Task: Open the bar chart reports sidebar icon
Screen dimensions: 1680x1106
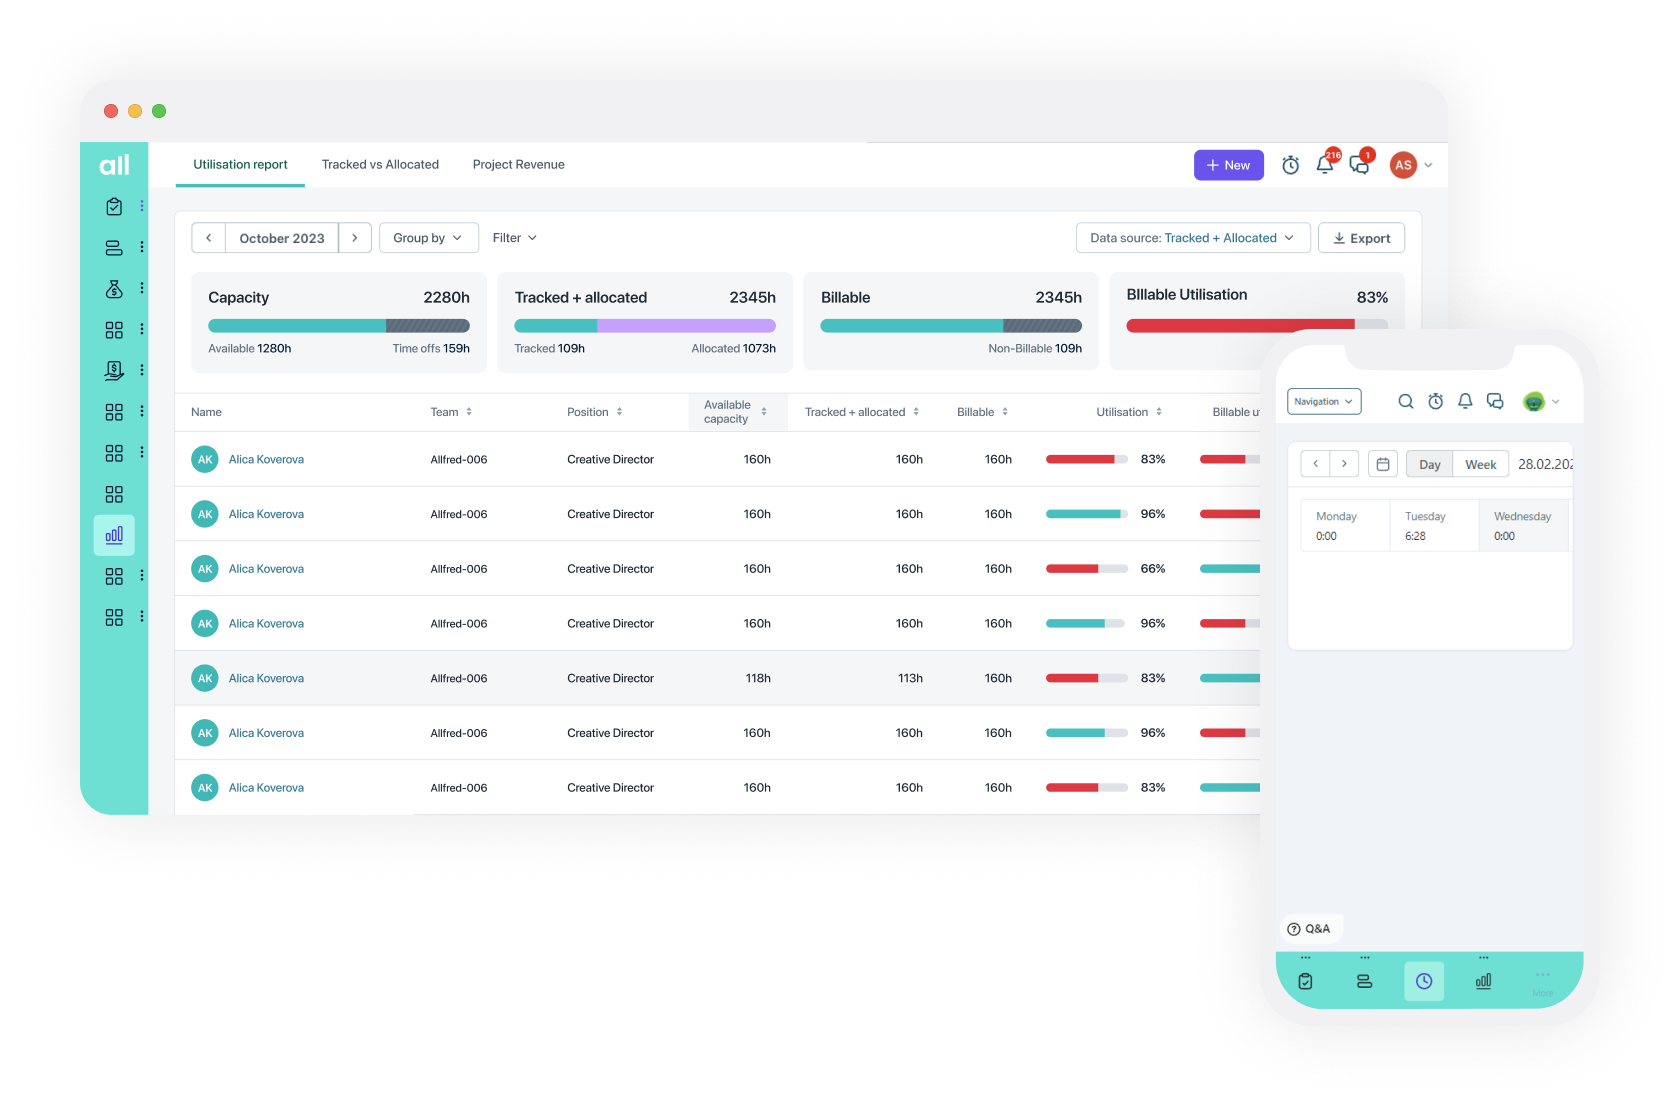Action: 114,535
